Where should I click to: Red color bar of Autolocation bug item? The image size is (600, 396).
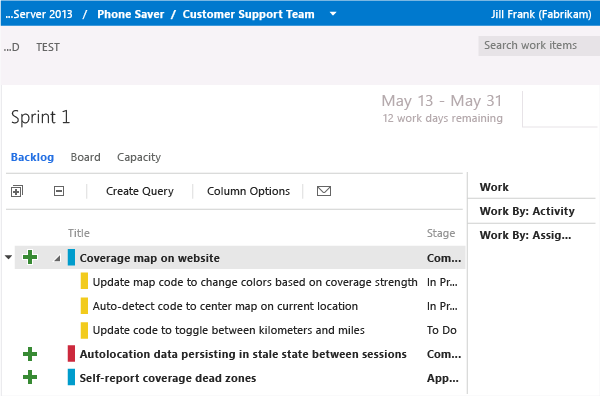(71, 354)
